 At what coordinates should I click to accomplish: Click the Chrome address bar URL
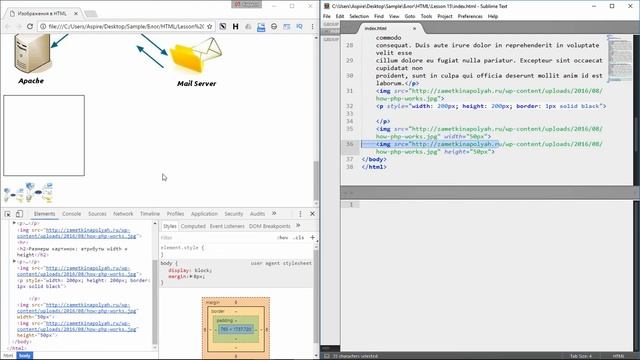coord(126,26)
